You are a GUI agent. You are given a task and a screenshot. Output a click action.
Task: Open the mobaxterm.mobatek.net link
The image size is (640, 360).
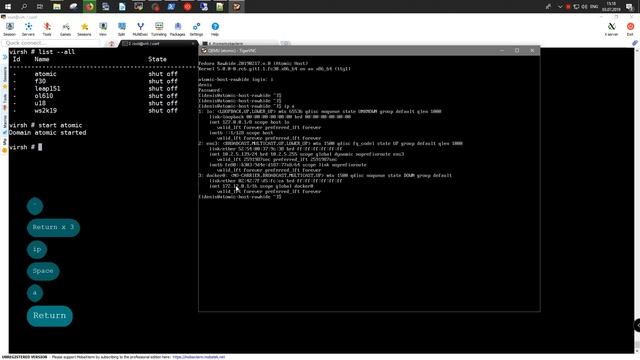tap(199, 357)
